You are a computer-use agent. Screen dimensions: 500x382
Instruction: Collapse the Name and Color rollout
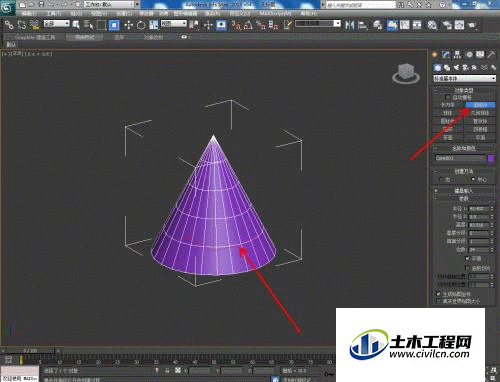point(464,148)
